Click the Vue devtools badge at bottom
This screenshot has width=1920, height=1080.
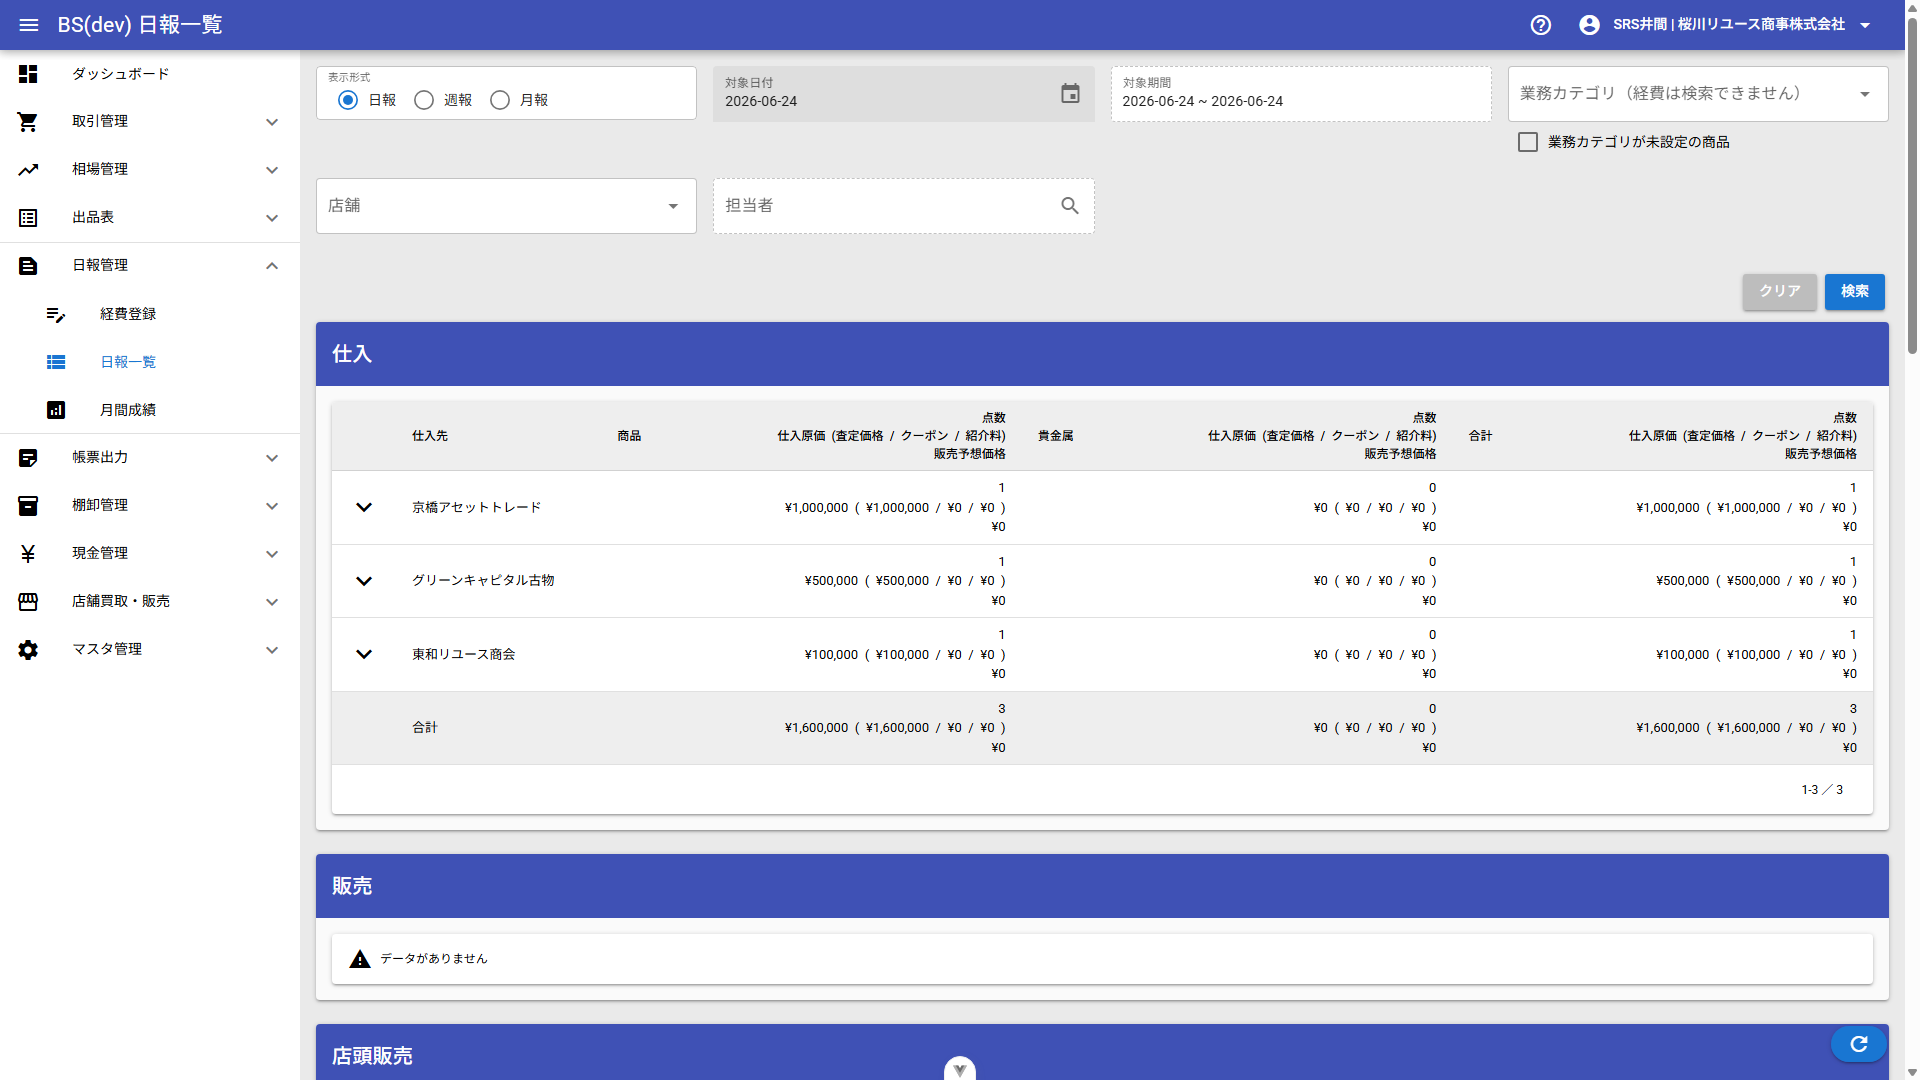(960, 1069)
